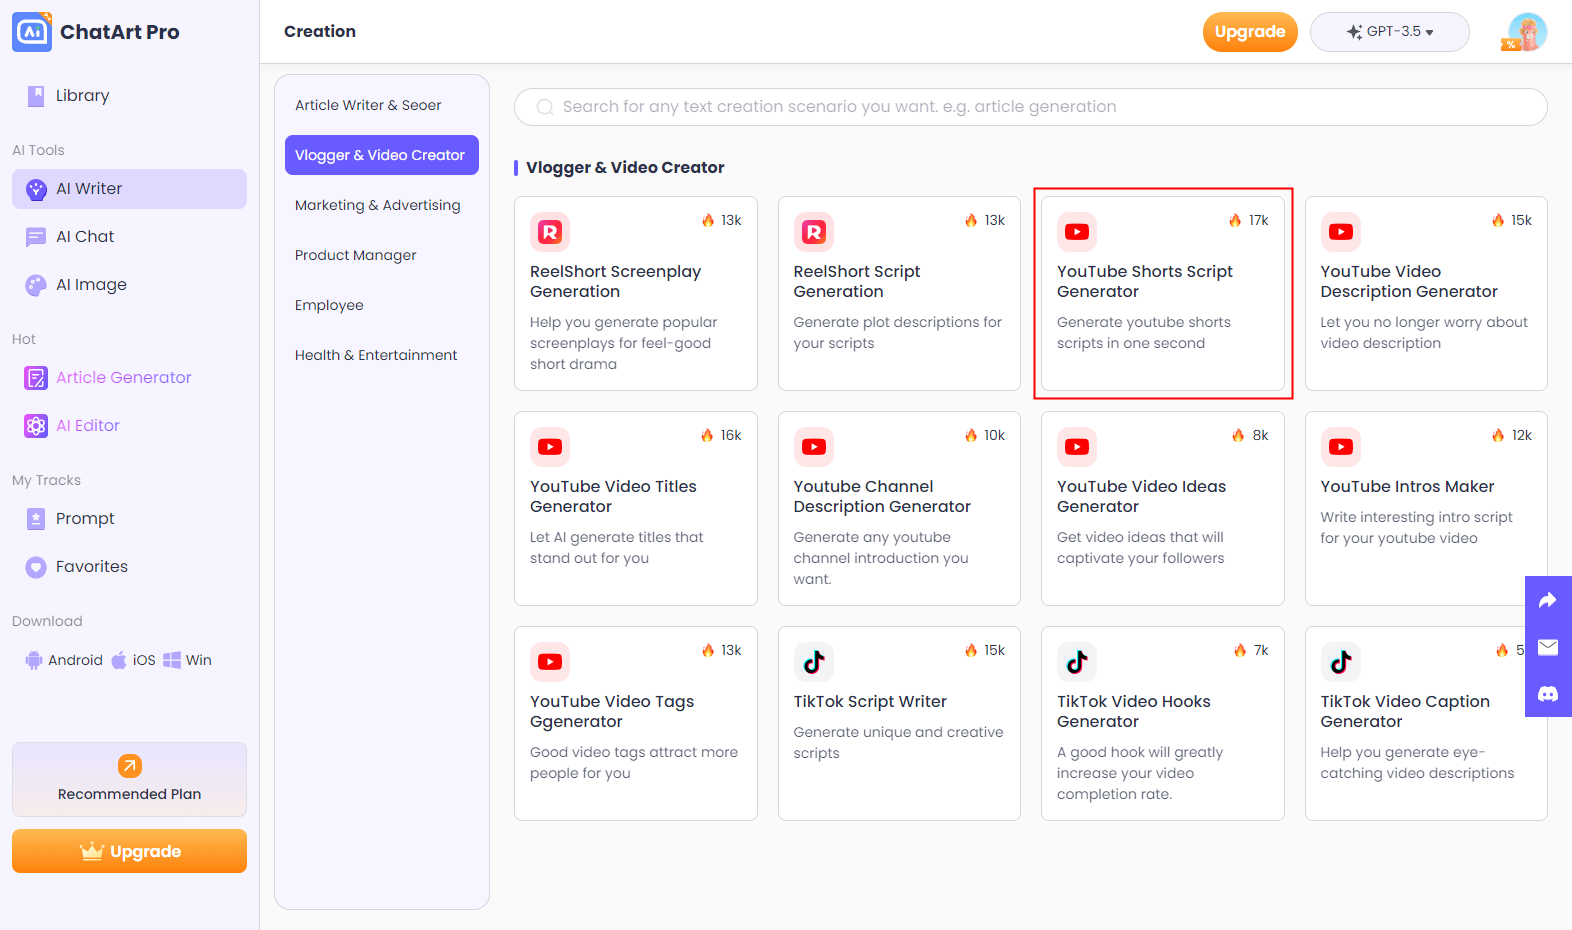Click the ReelShort Script Generation icon

[x=814, y=232]
